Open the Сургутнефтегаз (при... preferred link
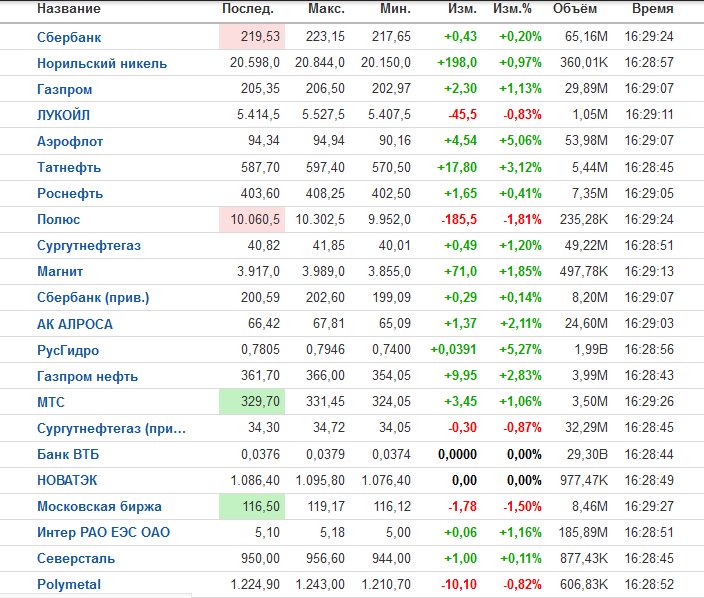The width and height of the screenshot is (704, 598). pyautogui.click(x=111, y=428)
